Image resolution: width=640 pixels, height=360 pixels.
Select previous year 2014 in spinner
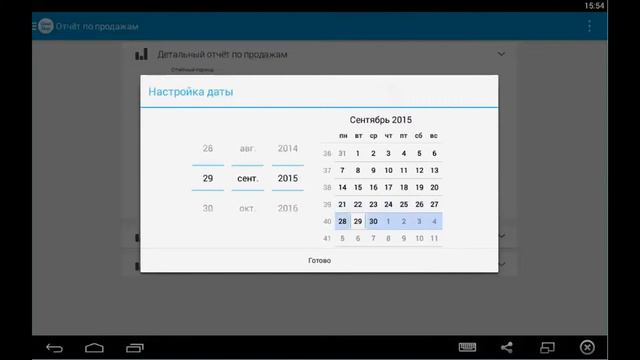pos(288,149)
